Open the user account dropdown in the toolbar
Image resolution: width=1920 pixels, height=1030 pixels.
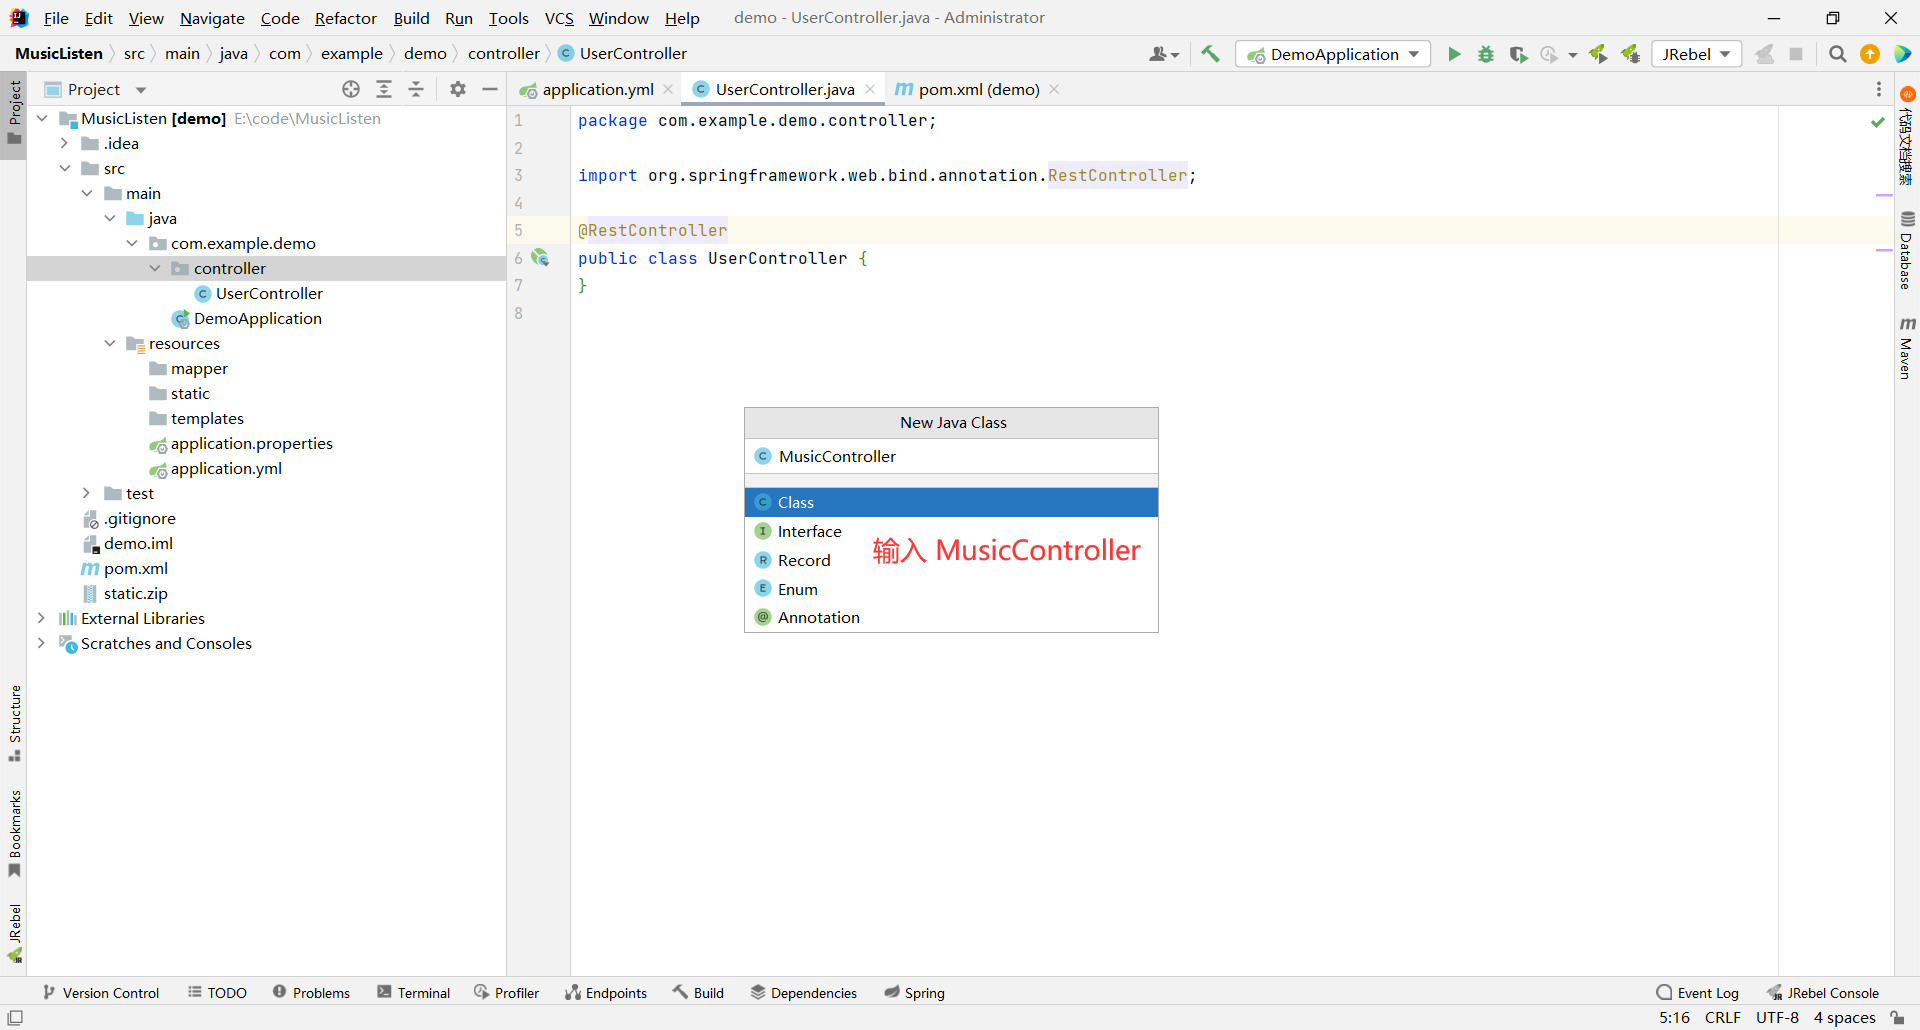pyautogui.click(x=1164, y=54)
